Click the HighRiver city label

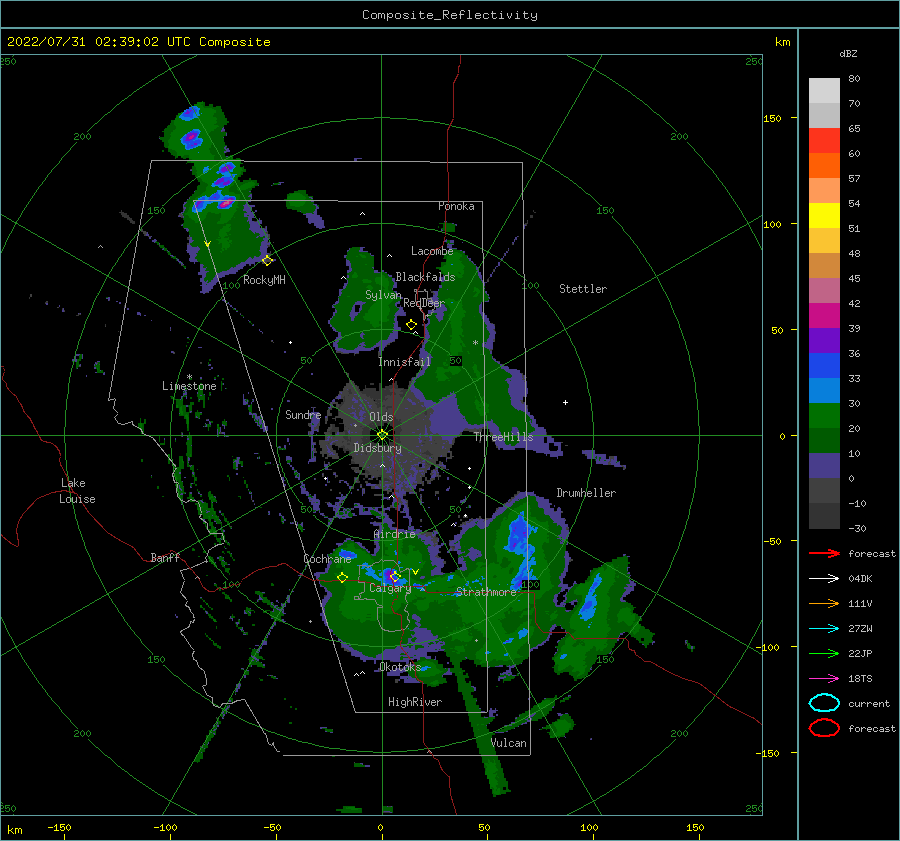coord(415,702)
